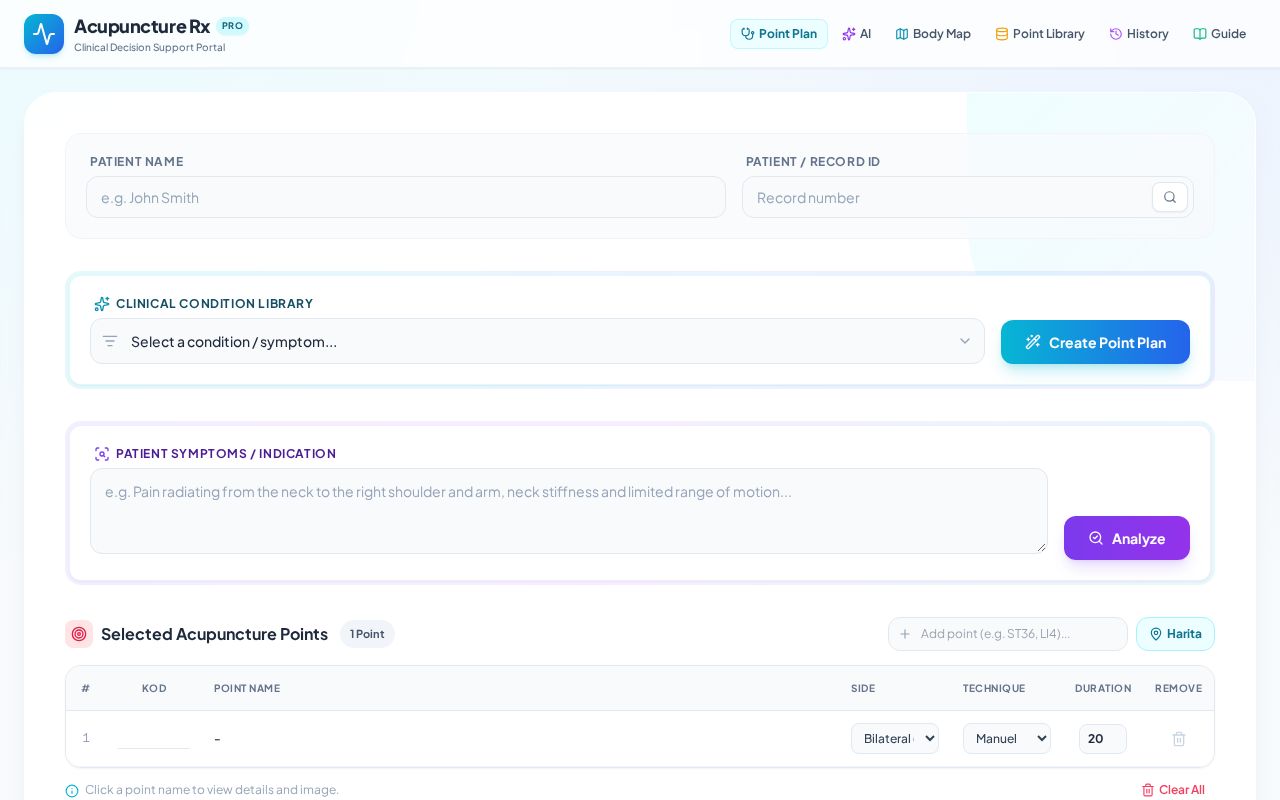
Task: Focus the Patient Name input field
Action: point(406,197)
